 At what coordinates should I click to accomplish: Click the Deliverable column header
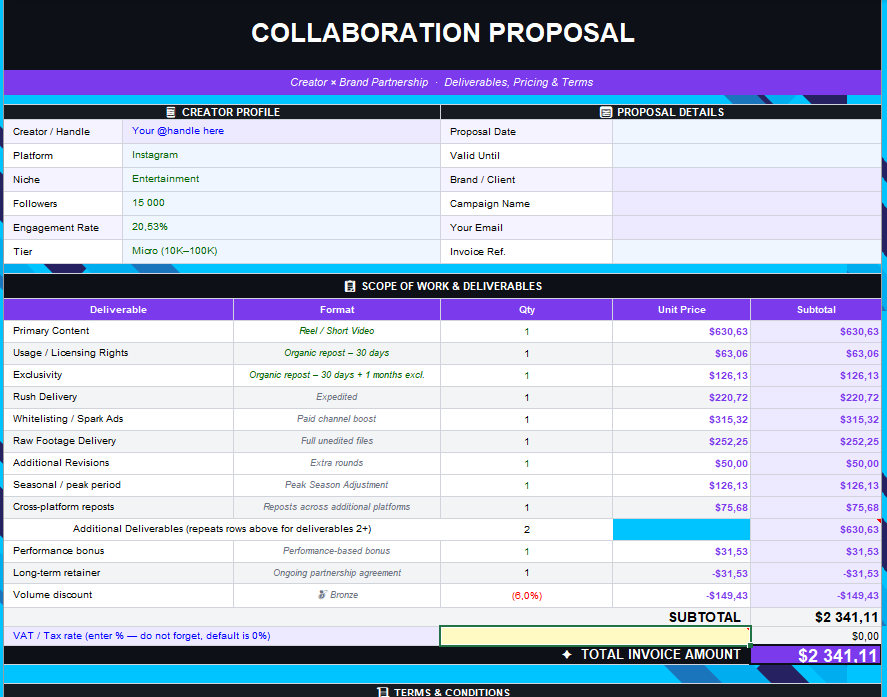118,309
